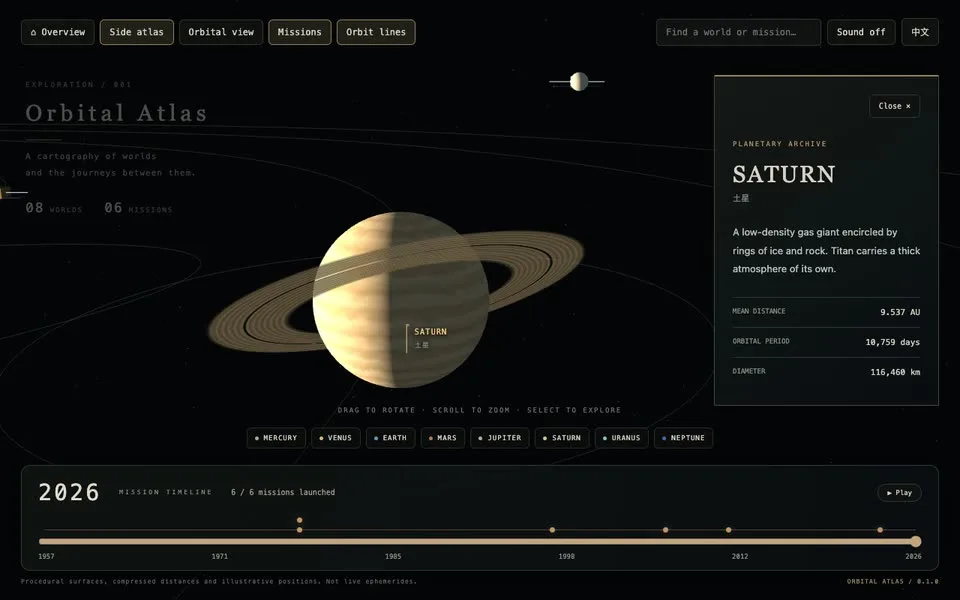Image resolution: width=960 pixels, height=600 pixels.
Task: Click the 1985 timeline year label
Action: (x=393, y=557)
